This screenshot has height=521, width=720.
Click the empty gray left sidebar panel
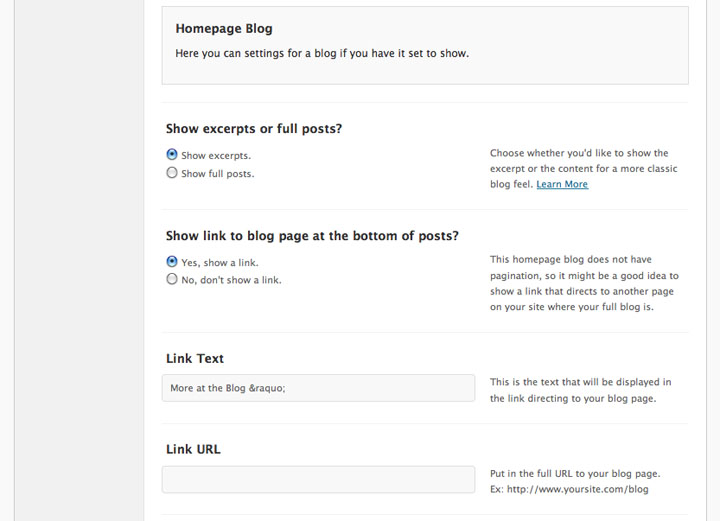pos(79,260)
